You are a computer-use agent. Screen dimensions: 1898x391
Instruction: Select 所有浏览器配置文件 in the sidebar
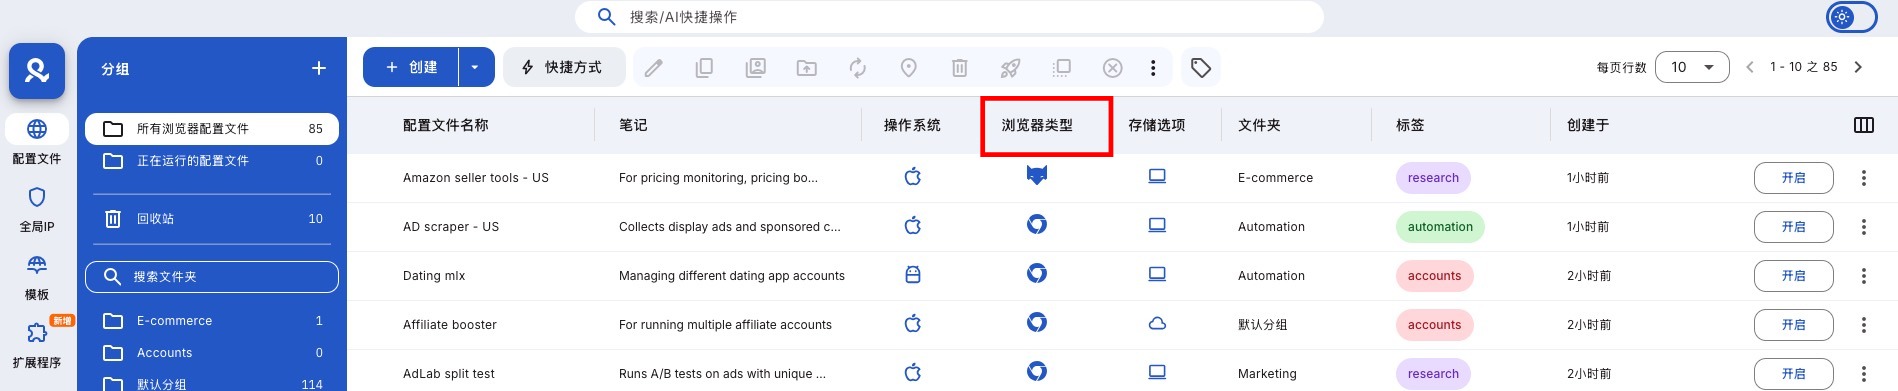point(212,129)
